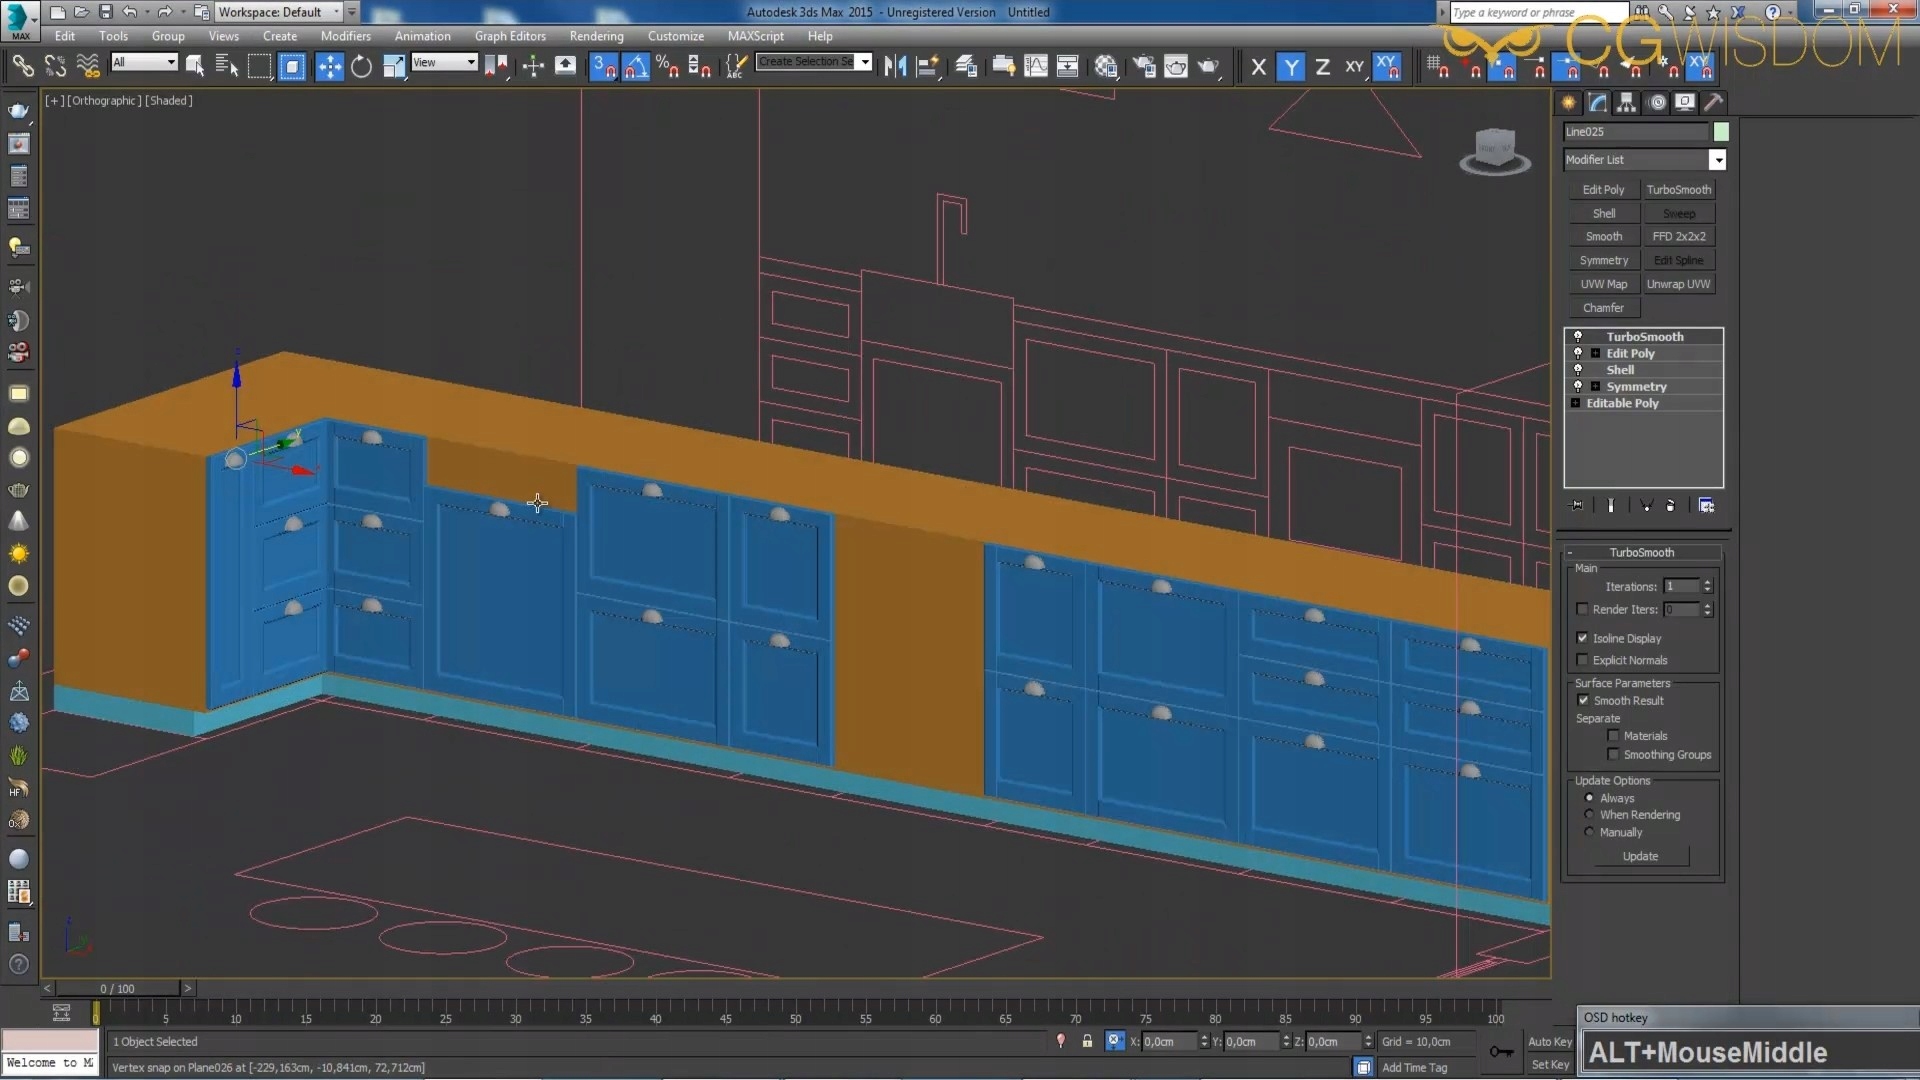
Task: Click the Unwrap UVW modifier button
Action: click(1678, 284)
